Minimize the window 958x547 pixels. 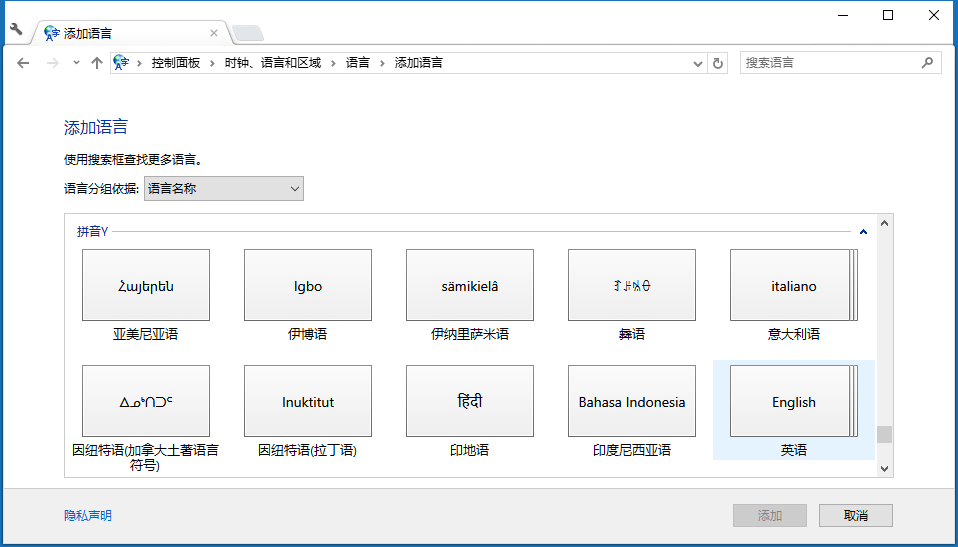tap(843, 15)
